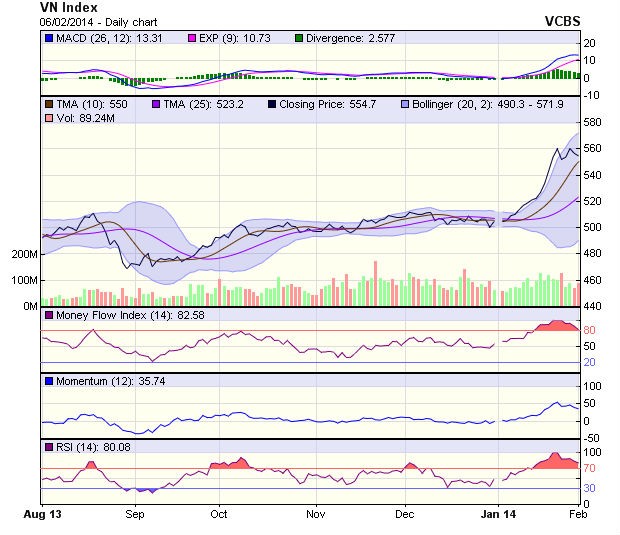
Task: Click the pink Vol legend swatch
Action: [49, 119]
